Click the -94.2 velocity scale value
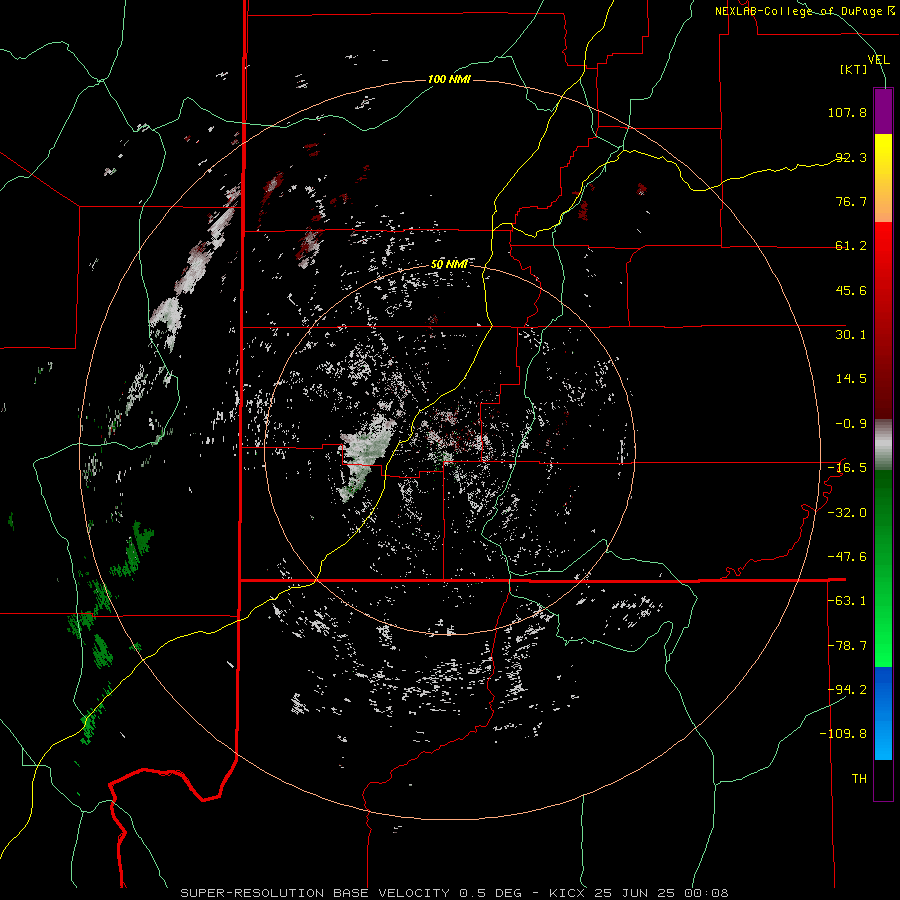Image resolution: width=900 pixels, height=900 pixels. pos(847,690)
